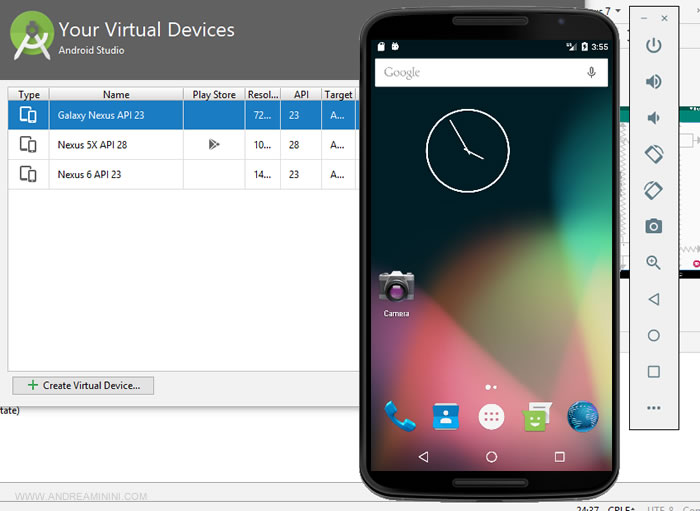
Task: Tap the microphone in Google search bar
Action: click(x=592, y=72)
